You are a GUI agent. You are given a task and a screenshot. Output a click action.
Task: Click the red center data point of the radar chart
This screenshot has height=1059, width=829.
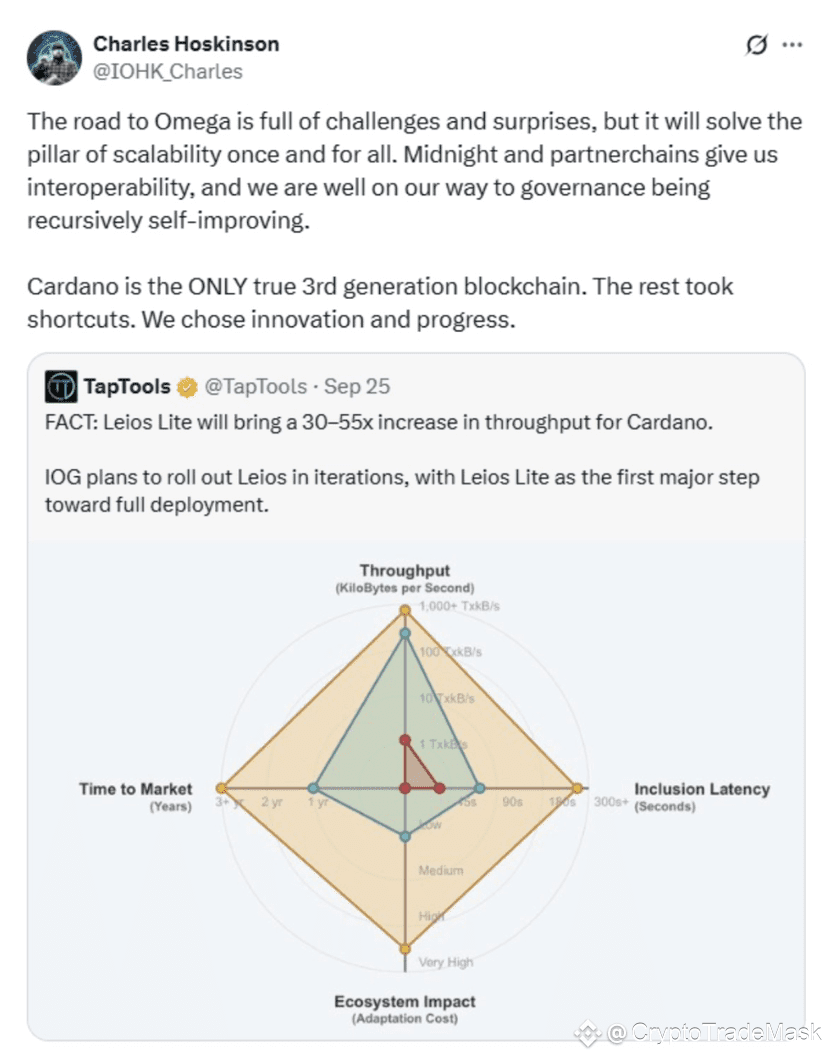[x=405, y=790]
